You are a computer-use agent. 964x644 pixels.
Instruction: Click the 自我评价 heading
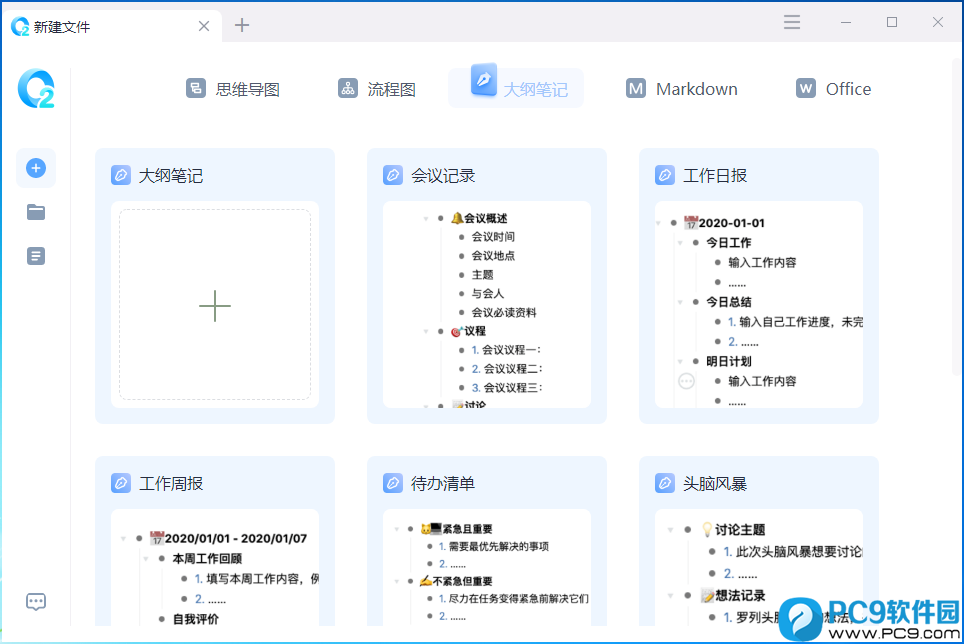pos(196,619)
